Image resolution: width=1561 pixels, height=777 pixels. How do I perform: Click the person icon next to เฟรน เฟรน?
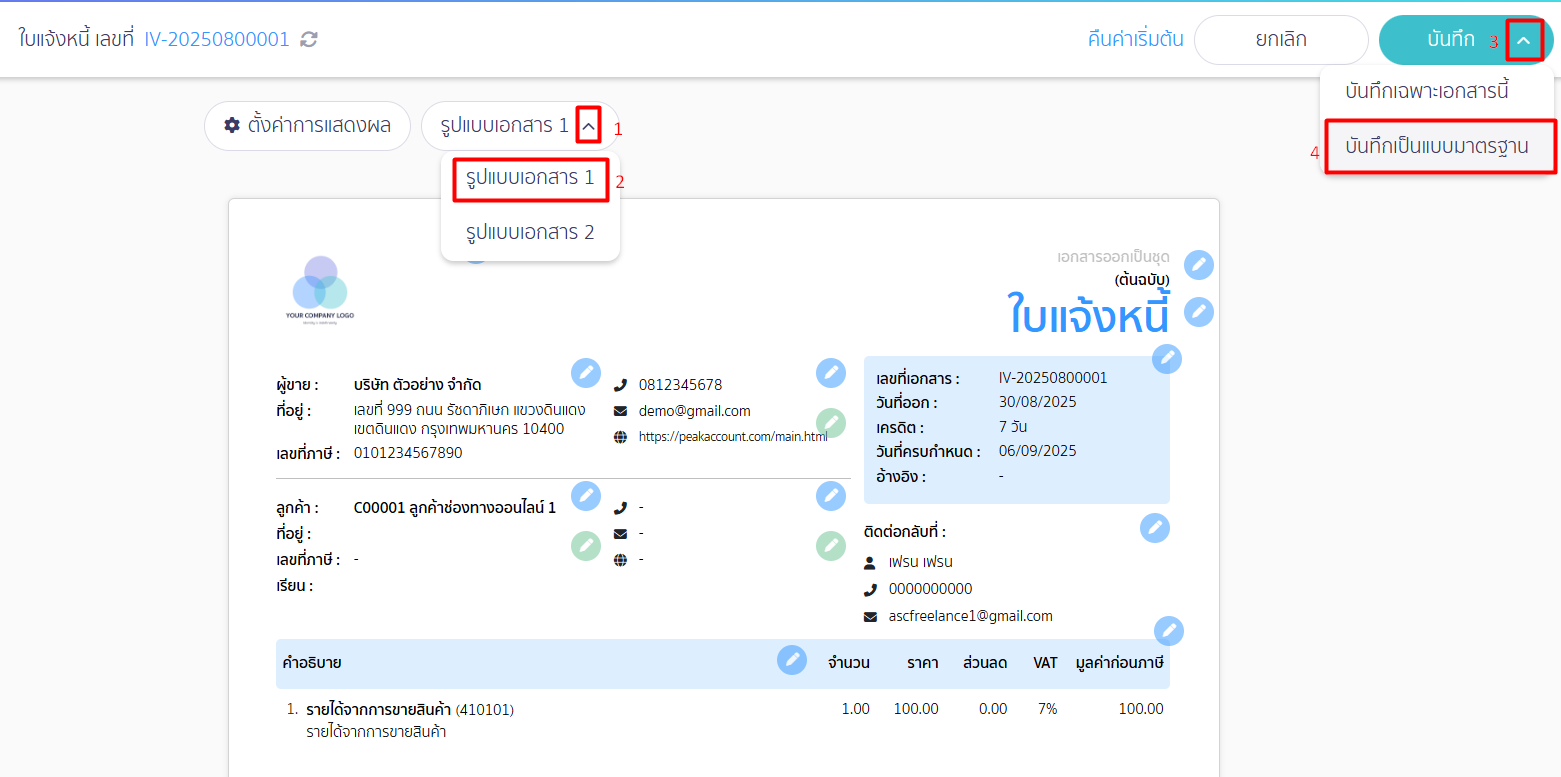click(x=870, y=562)
